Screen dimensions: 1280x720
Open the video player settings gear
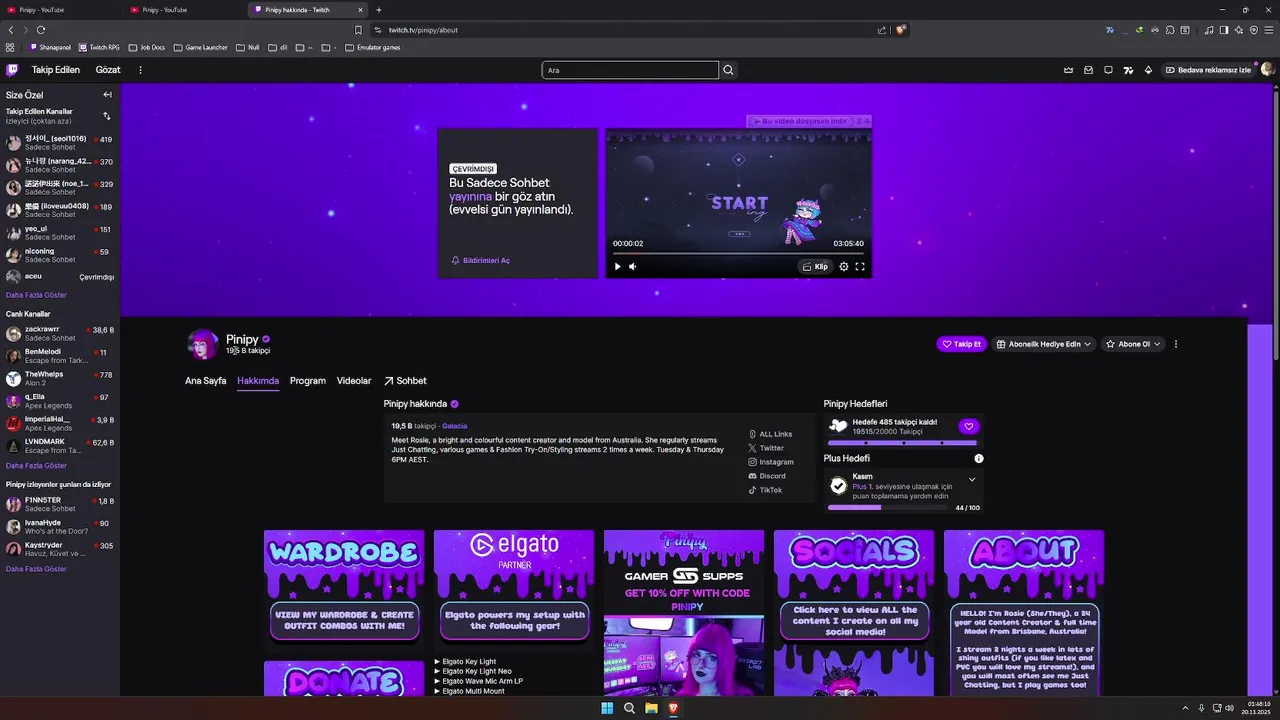(x=843, y=266)
